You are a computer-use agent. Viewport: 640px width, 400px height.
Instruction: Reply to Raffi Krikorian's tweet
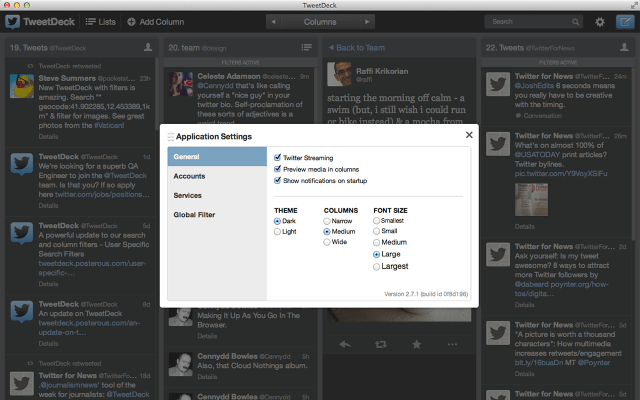click(x=345, y=344)
